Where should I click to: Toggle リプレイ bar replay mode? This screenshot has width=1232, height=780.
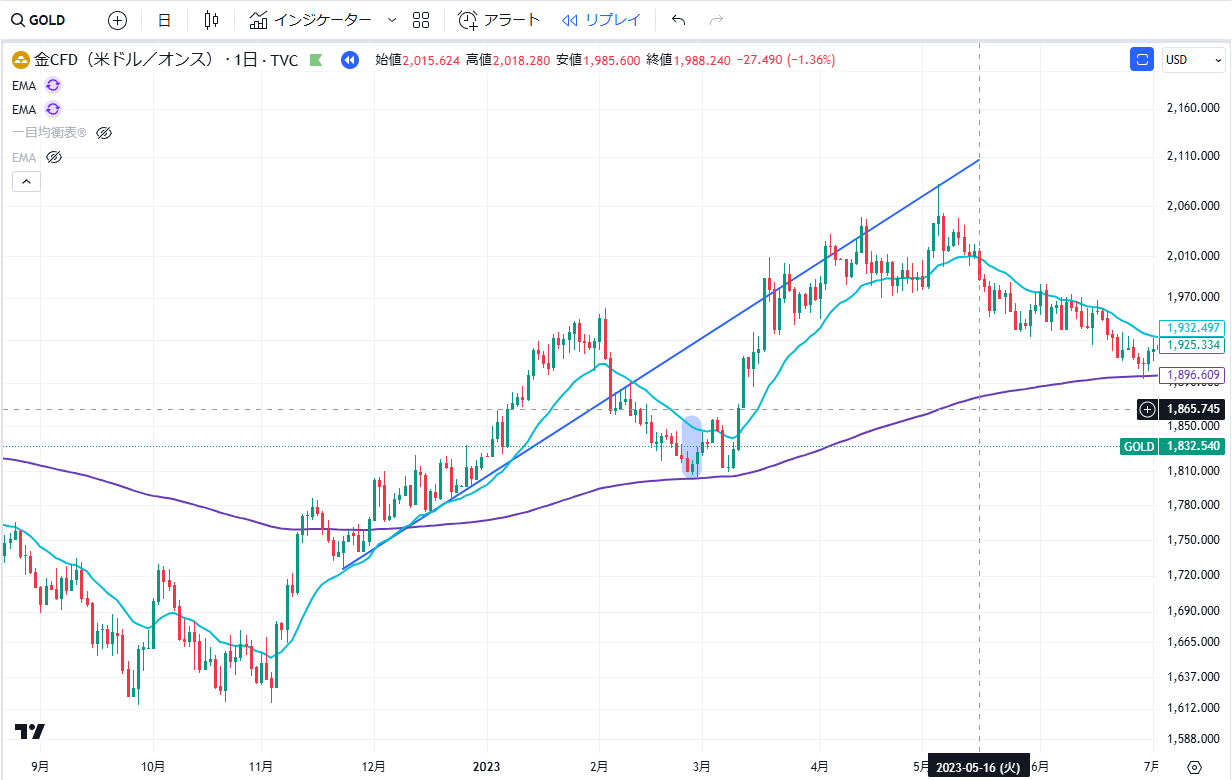601,20
